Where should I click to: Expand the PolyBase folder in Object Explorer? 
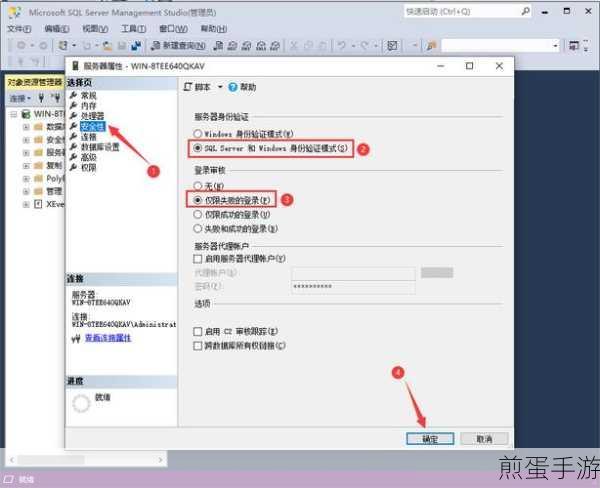[26, 179]
